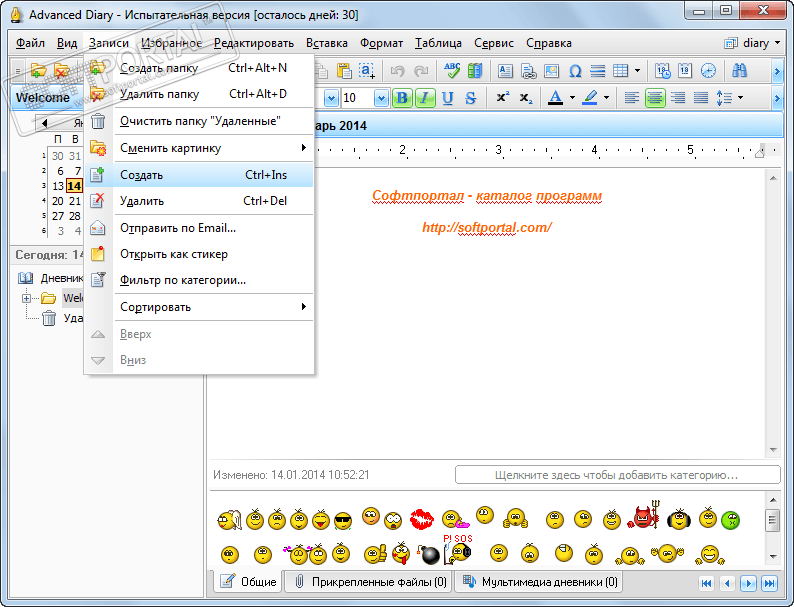Click the add category input field
Viewport: 794px width, 607px height.
617,475
